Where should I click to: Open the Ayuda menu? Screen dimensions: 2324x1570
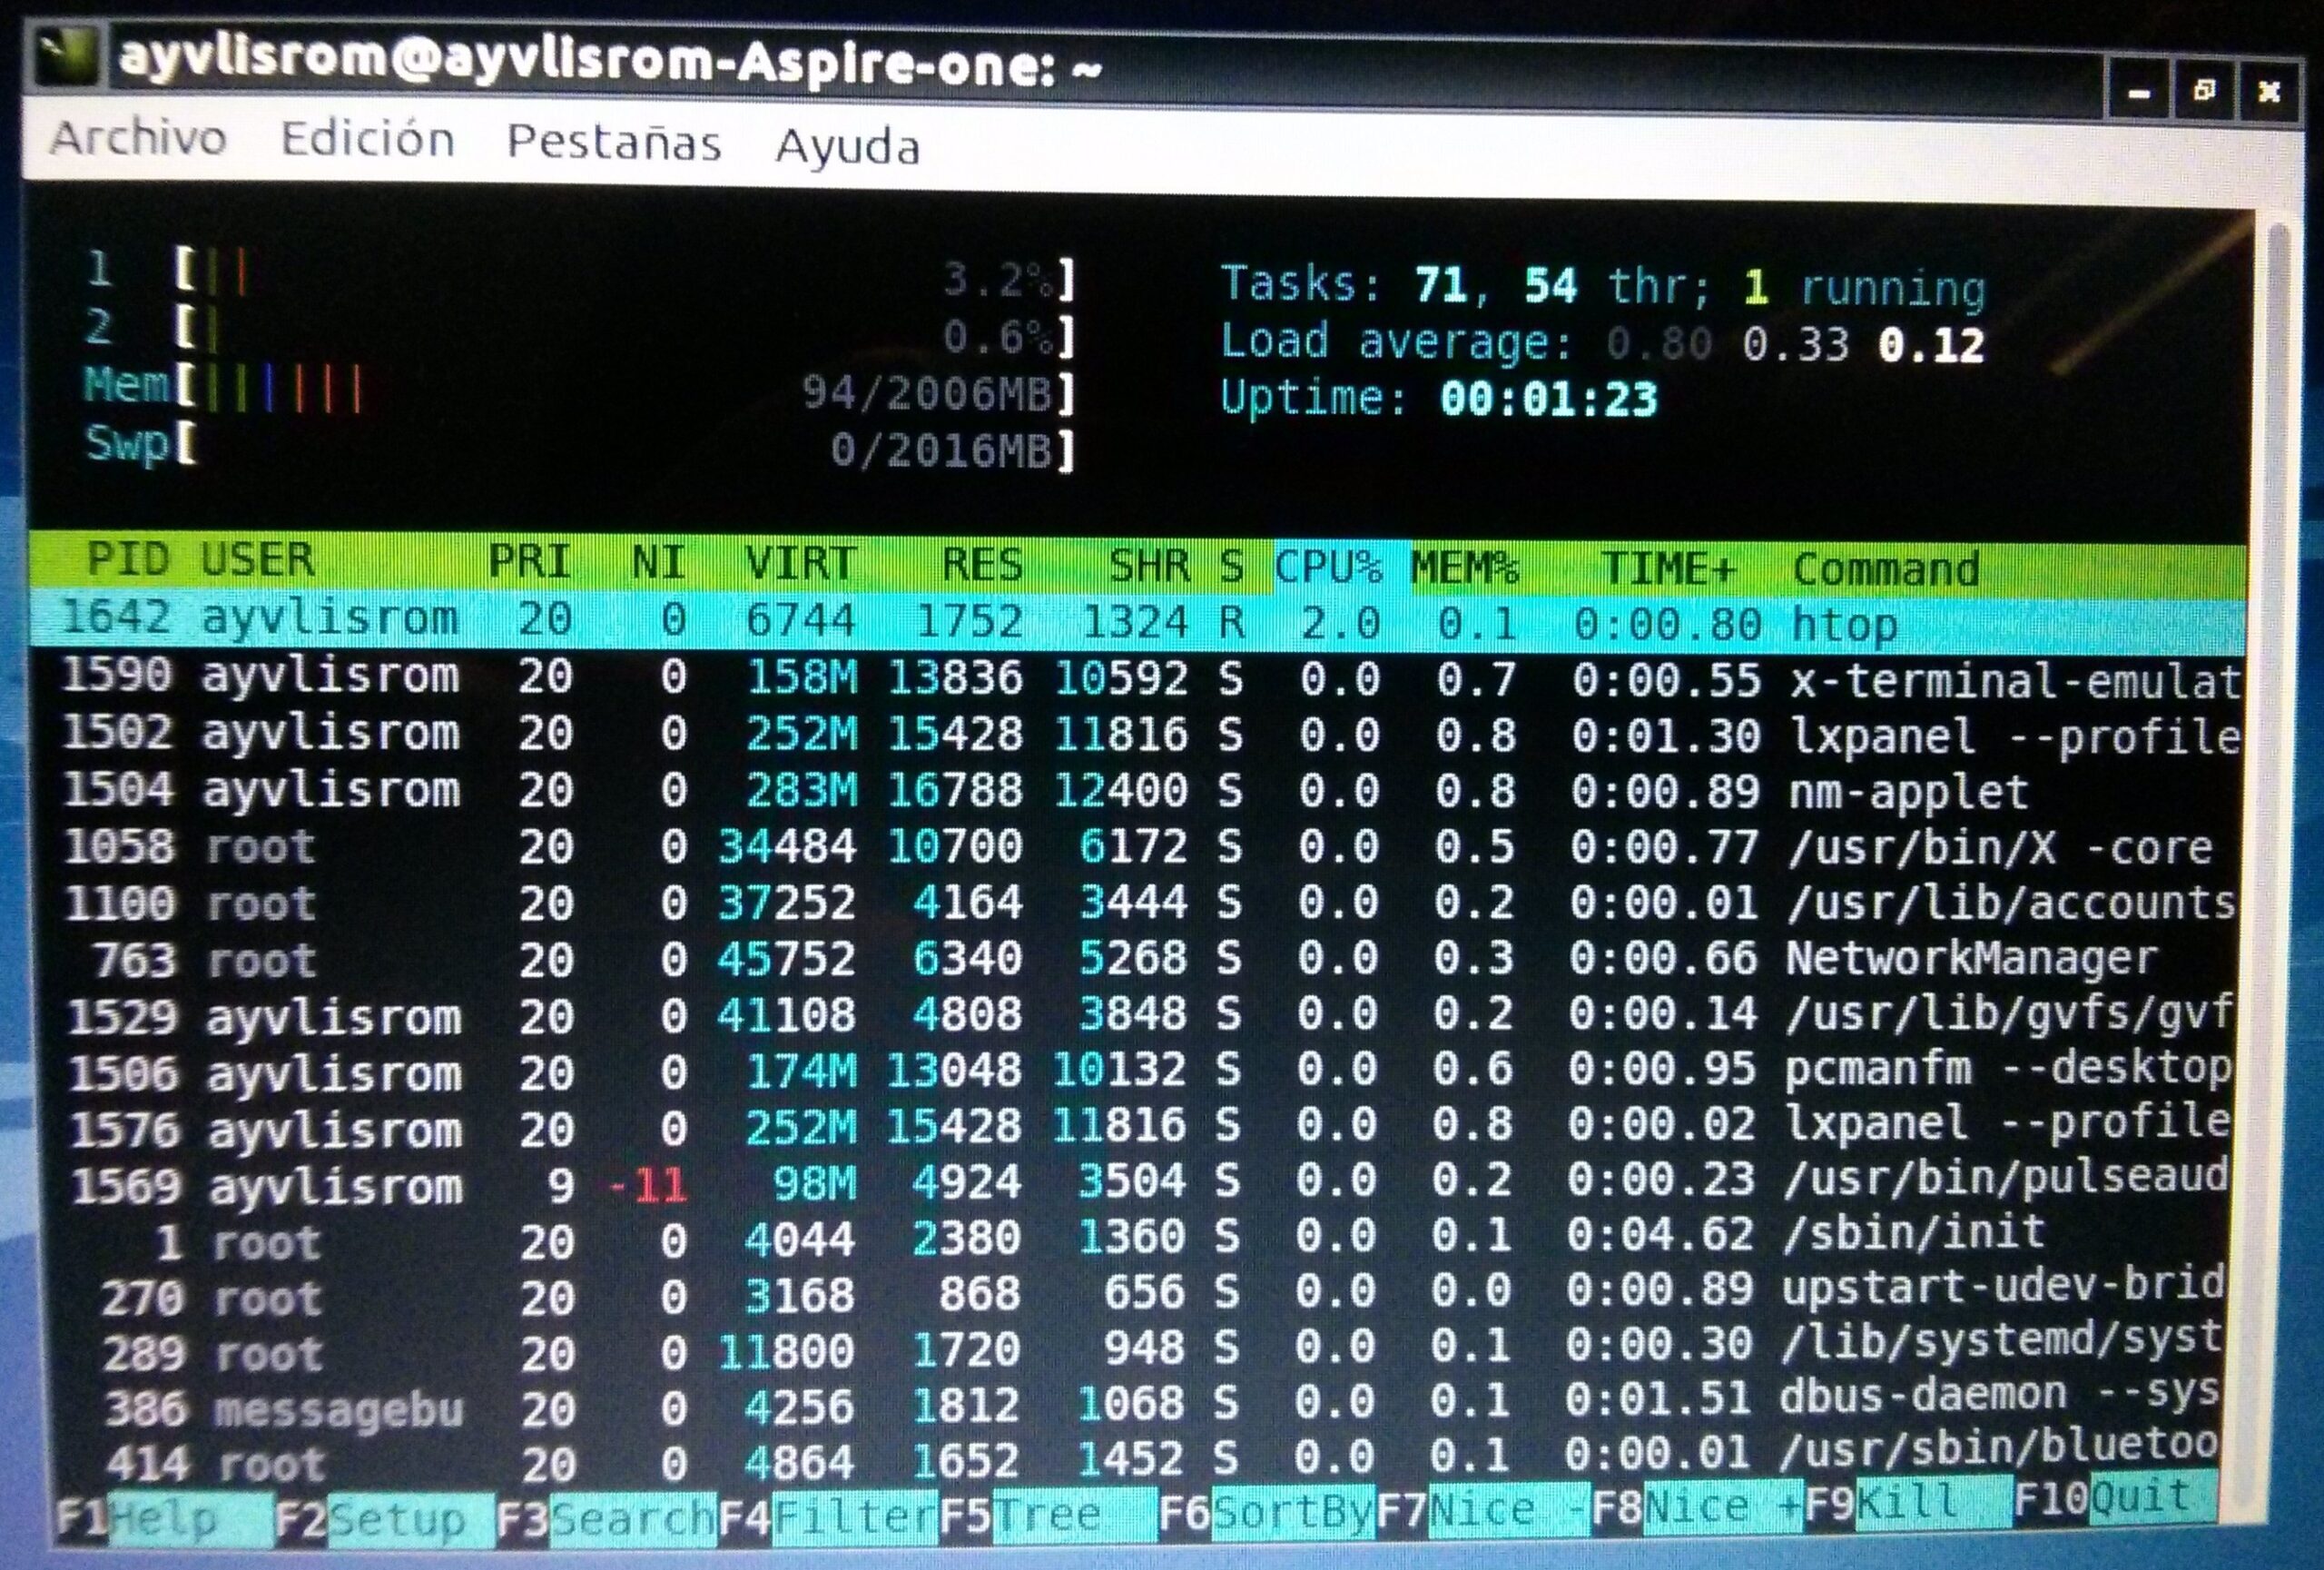coord(847,148)
